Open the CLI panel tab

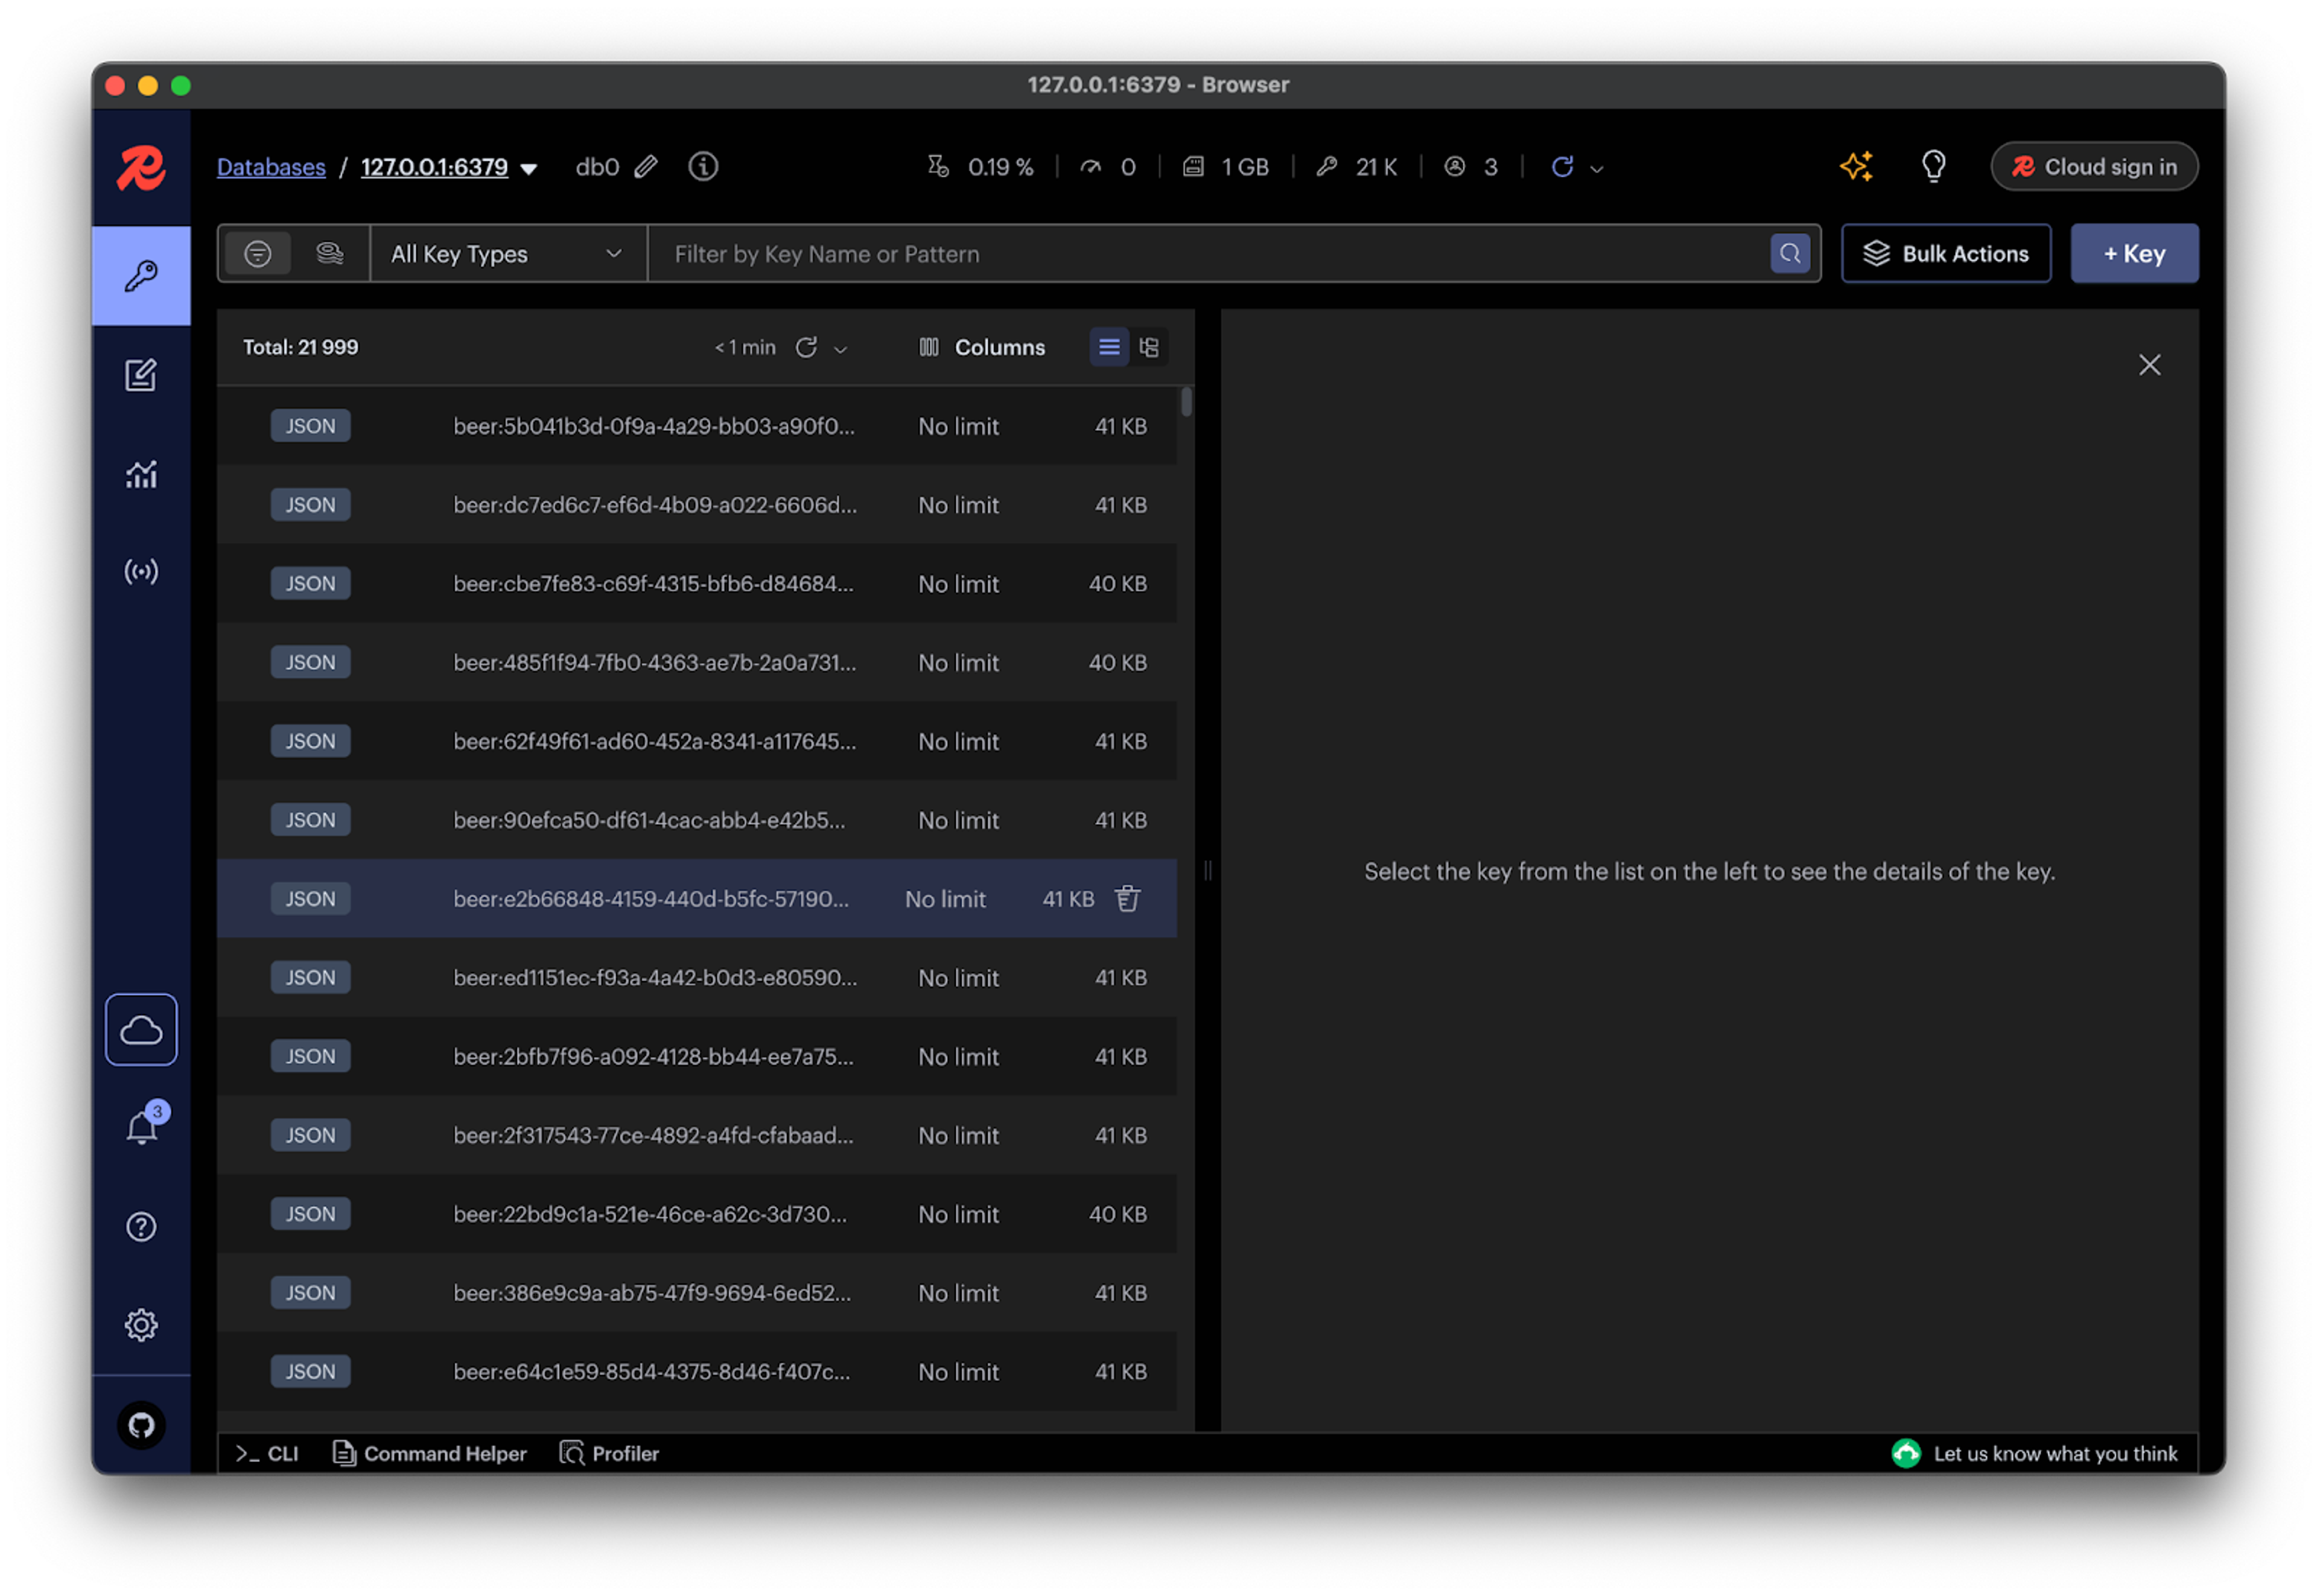[267, 1453]
